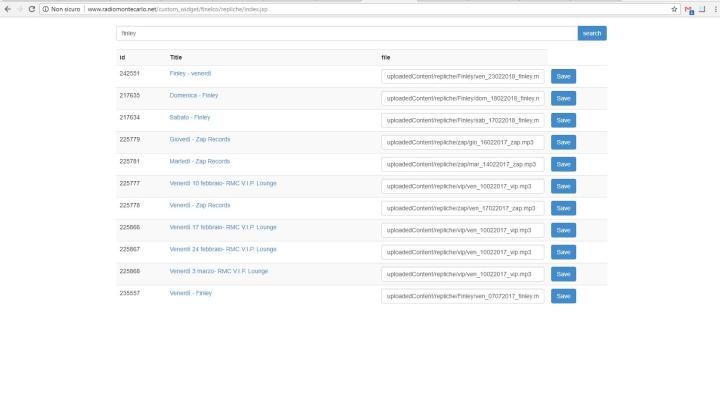Save the row with id 242551
Viewport: 720px width, 417px height.
563,76
